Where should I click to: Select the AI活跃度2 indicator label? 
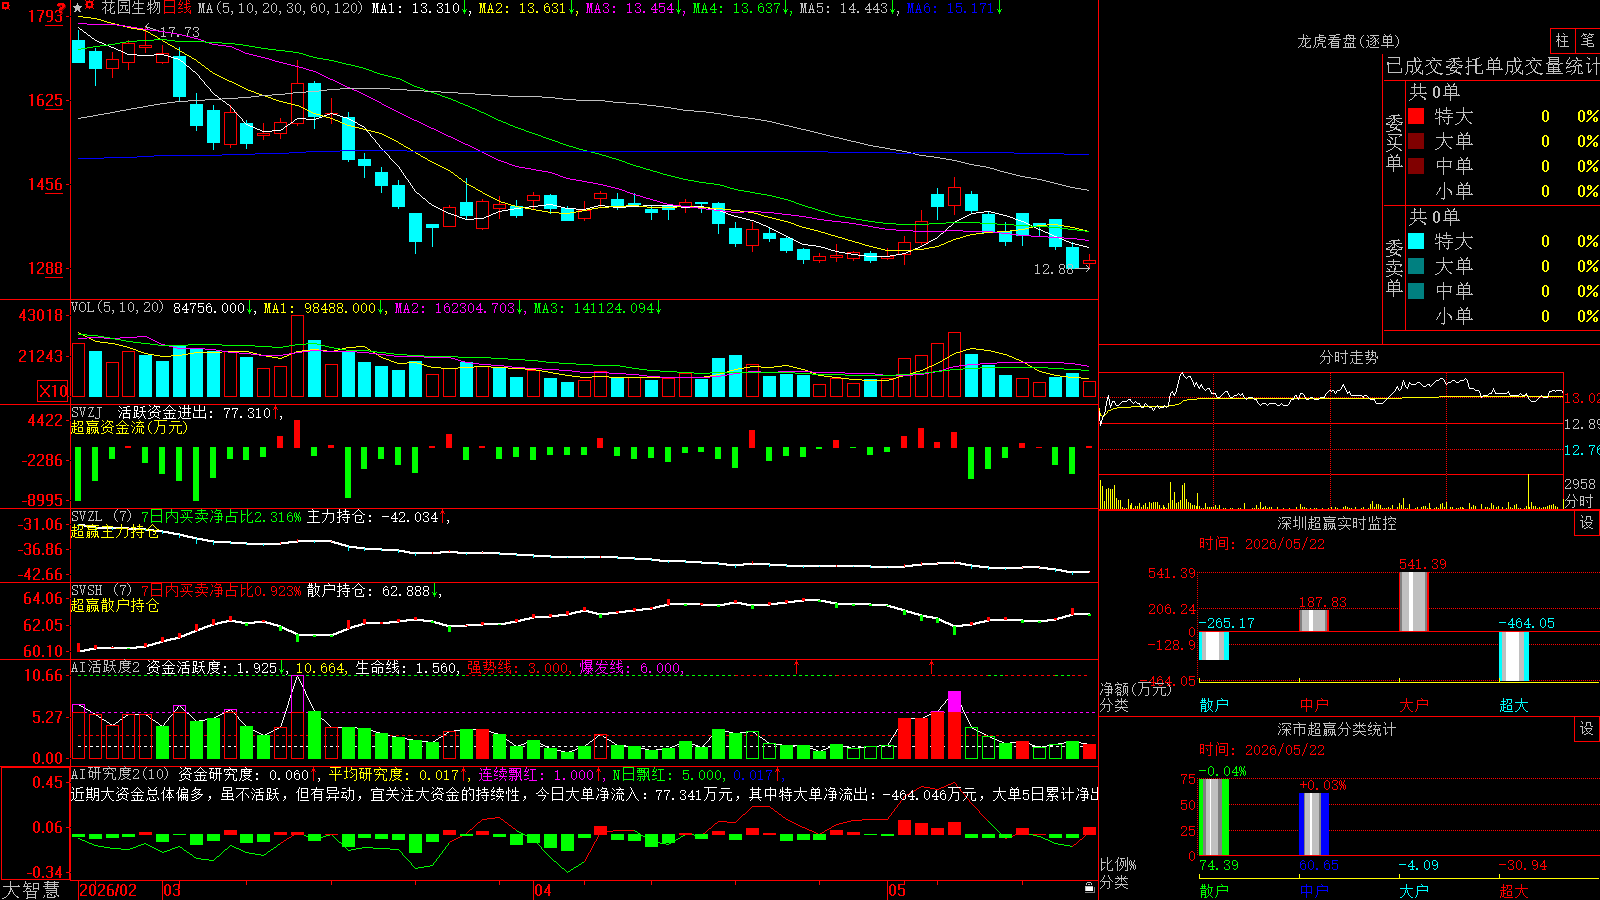pyautogui.click(x=106, y=668)
